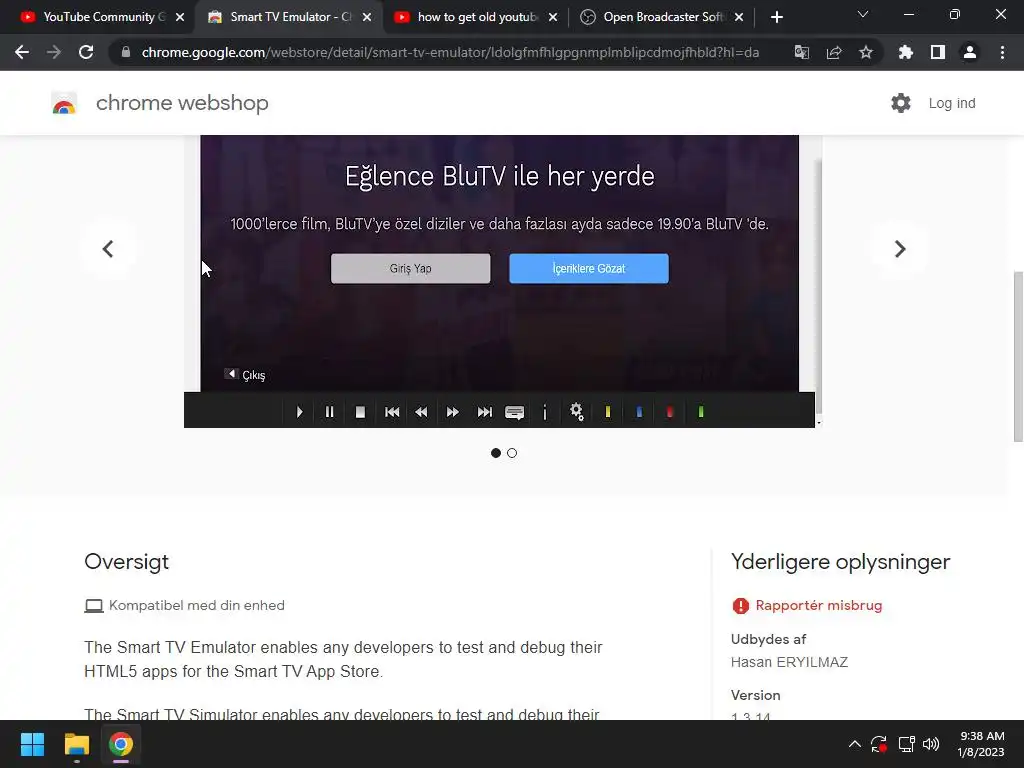Image resolution: width=1024 pixels, height=768 pixels.
Task: Open the Chrome three-dot menu
Action: 1002,52
